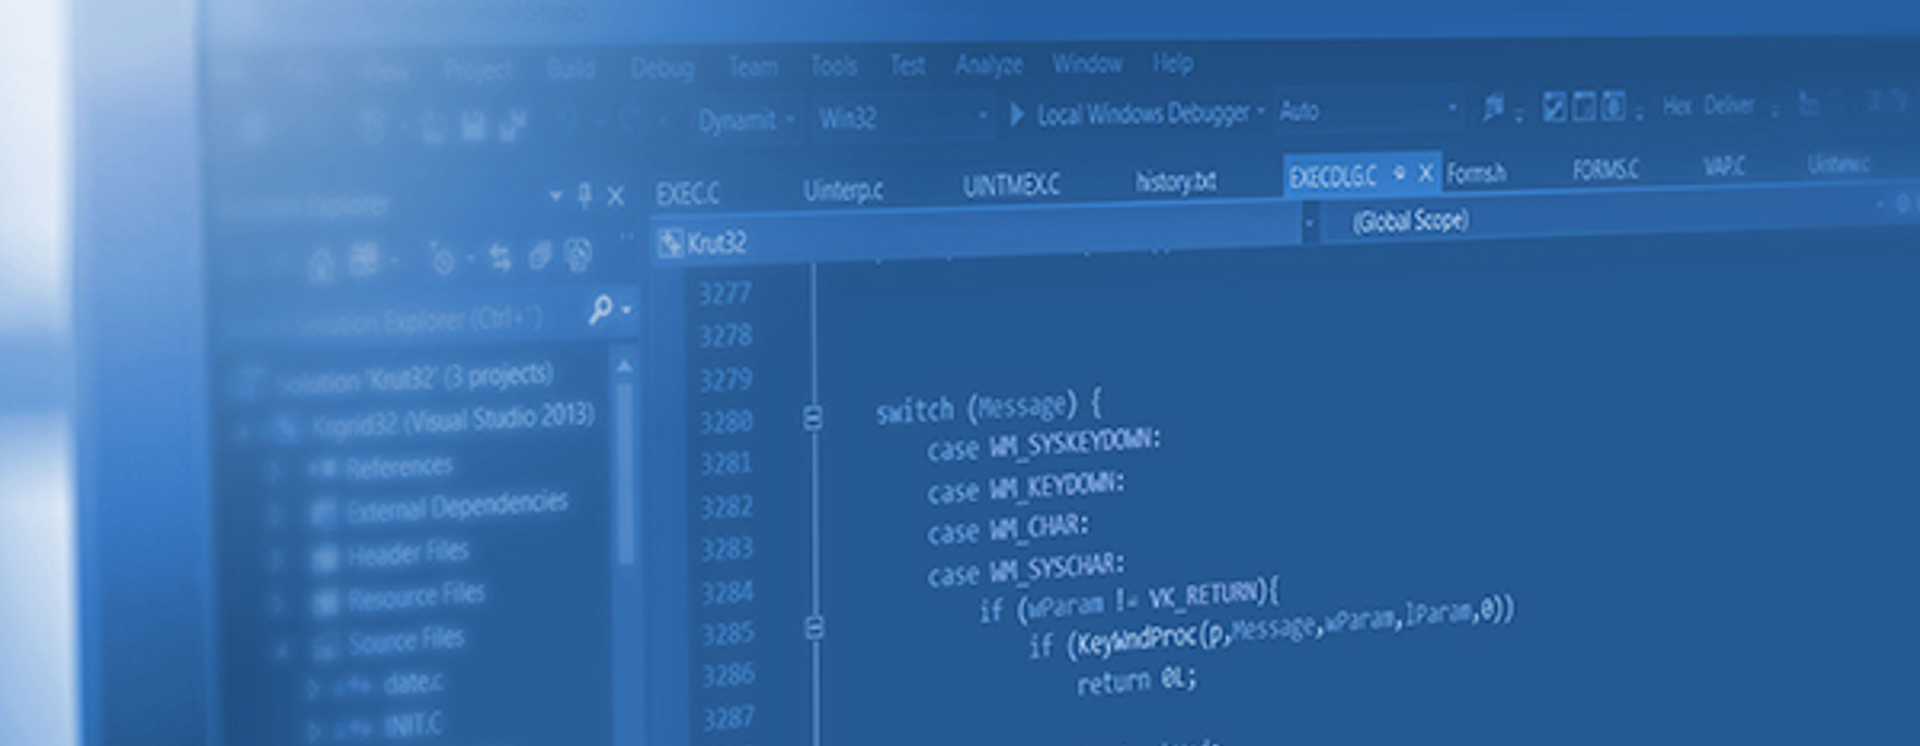Click the pending changes clock icon

pos(441,260)
